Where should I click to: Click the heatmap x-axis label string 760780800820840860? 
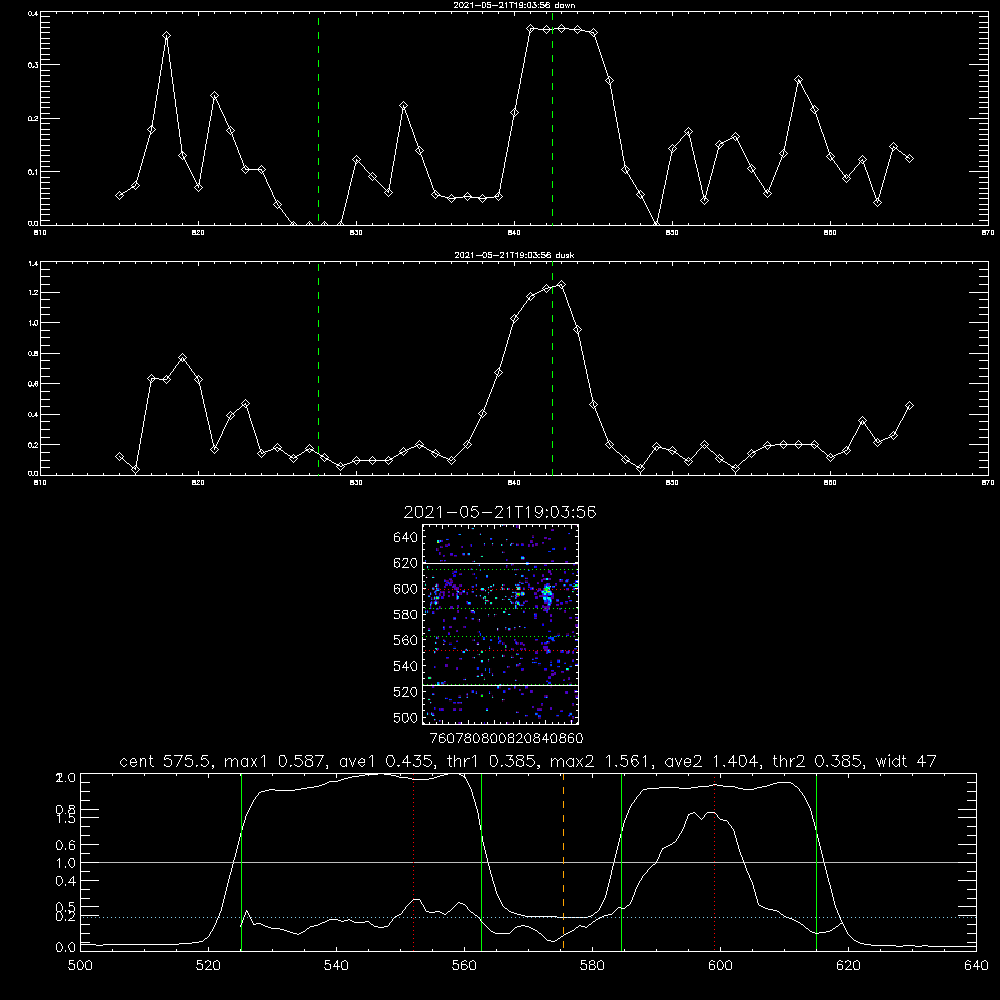[x=506, y=739]
